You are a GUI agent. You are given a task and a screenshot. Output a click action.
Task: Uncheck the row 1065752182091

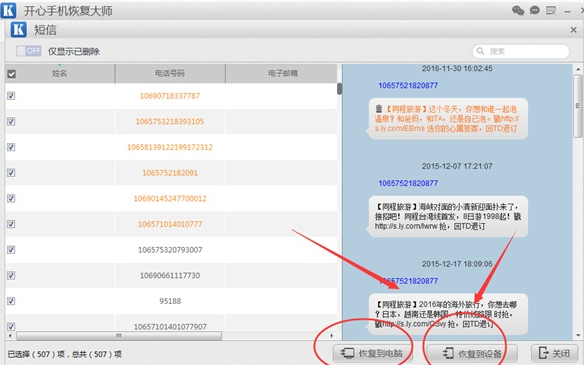[x=11, y=173]
